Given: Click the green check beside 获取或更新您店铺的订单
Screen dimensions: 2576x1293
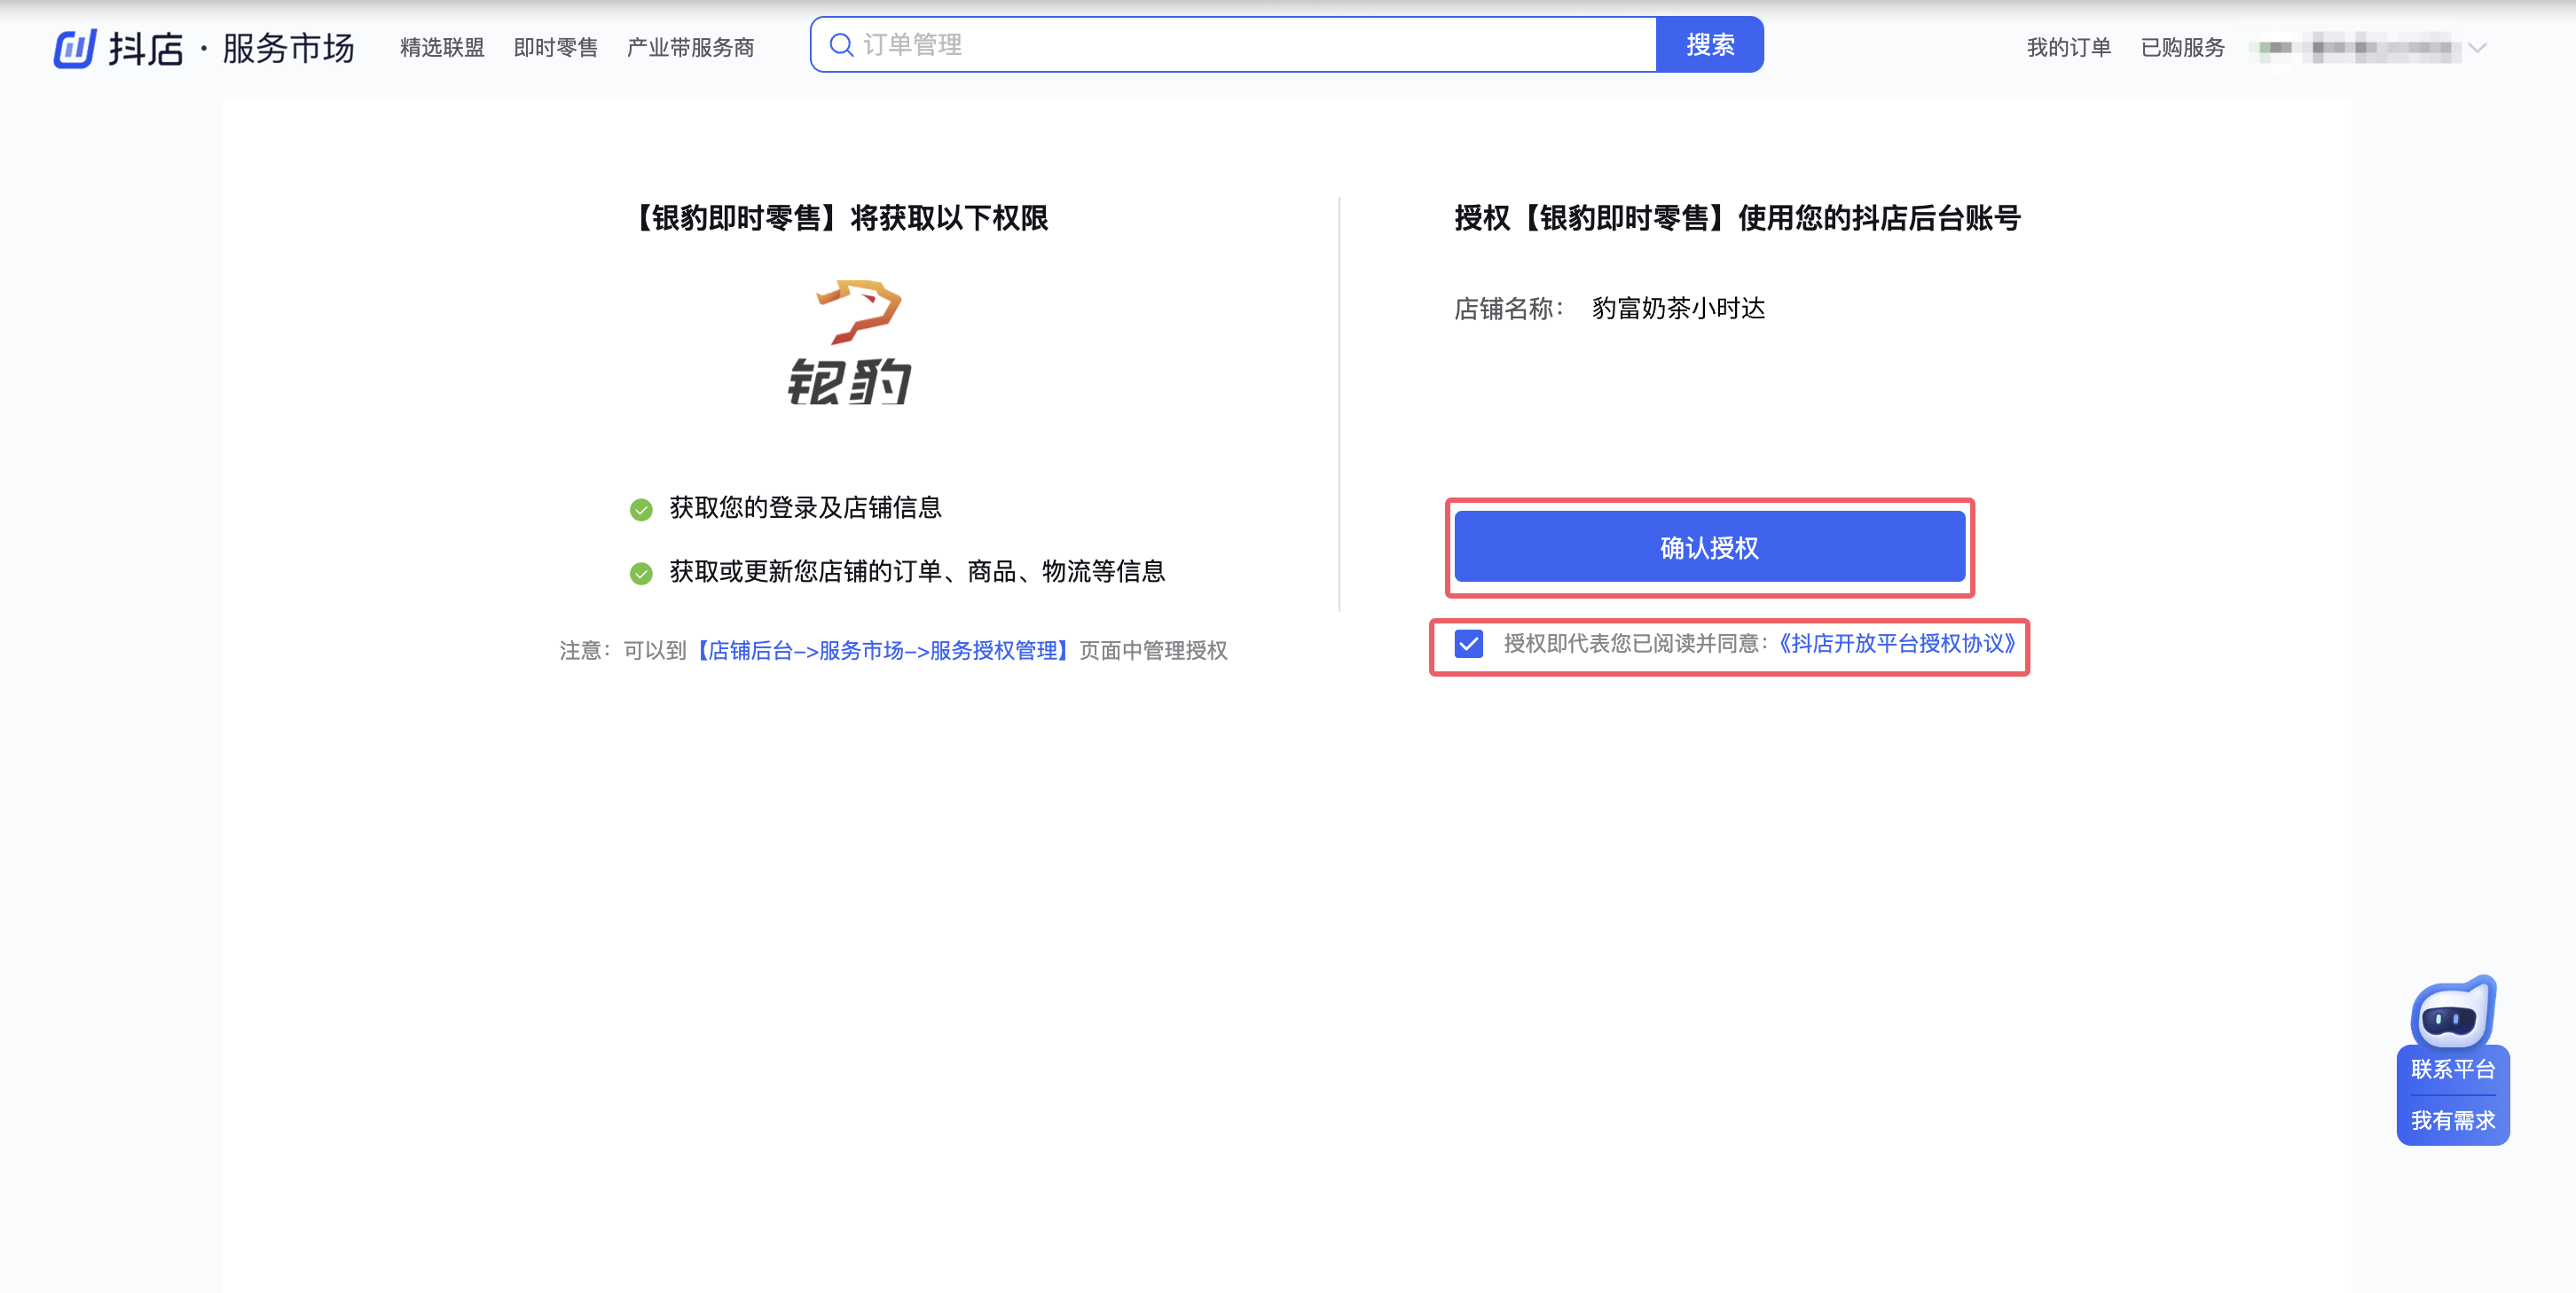Looking at the screenshot, I should point(641,573).
